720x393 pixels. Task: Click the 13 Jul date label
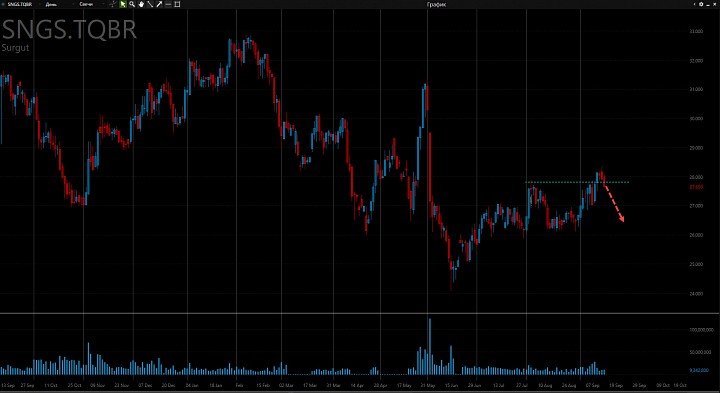499,385
